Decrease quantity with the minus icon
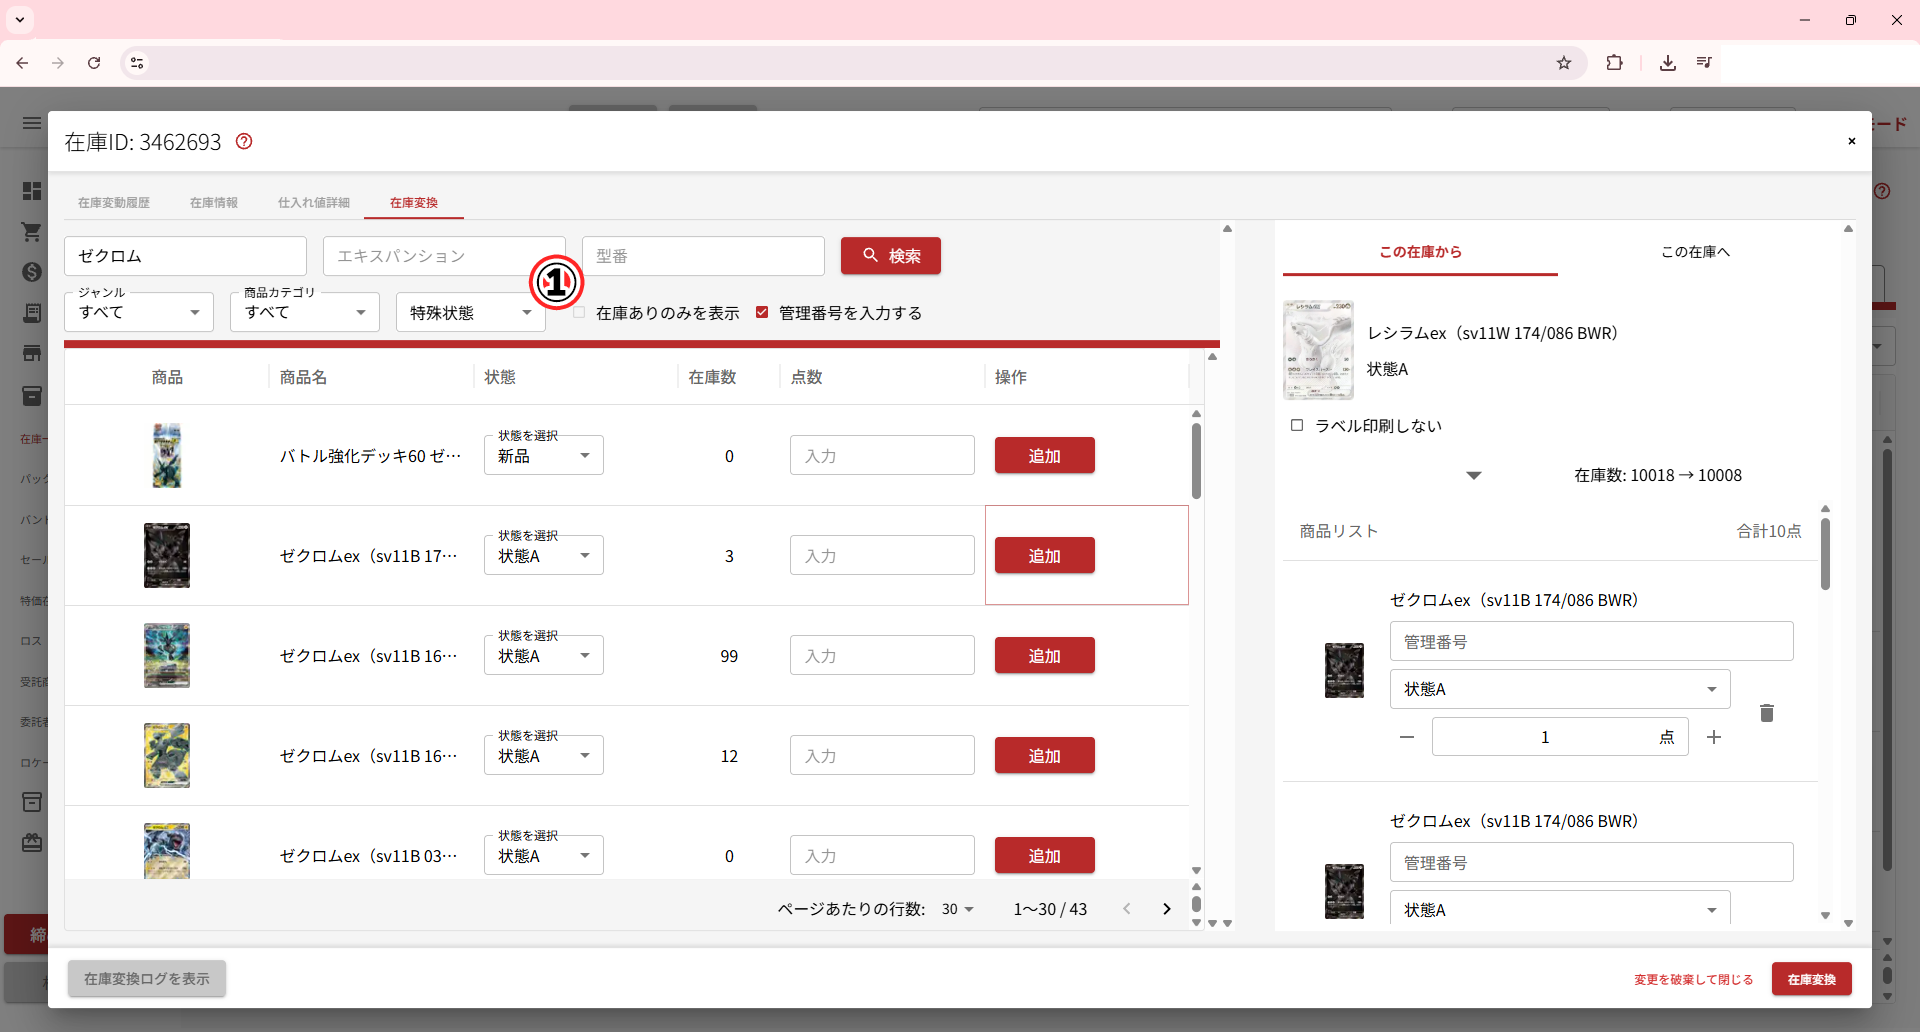The image size is (1920, 1032). [1407, 737]
